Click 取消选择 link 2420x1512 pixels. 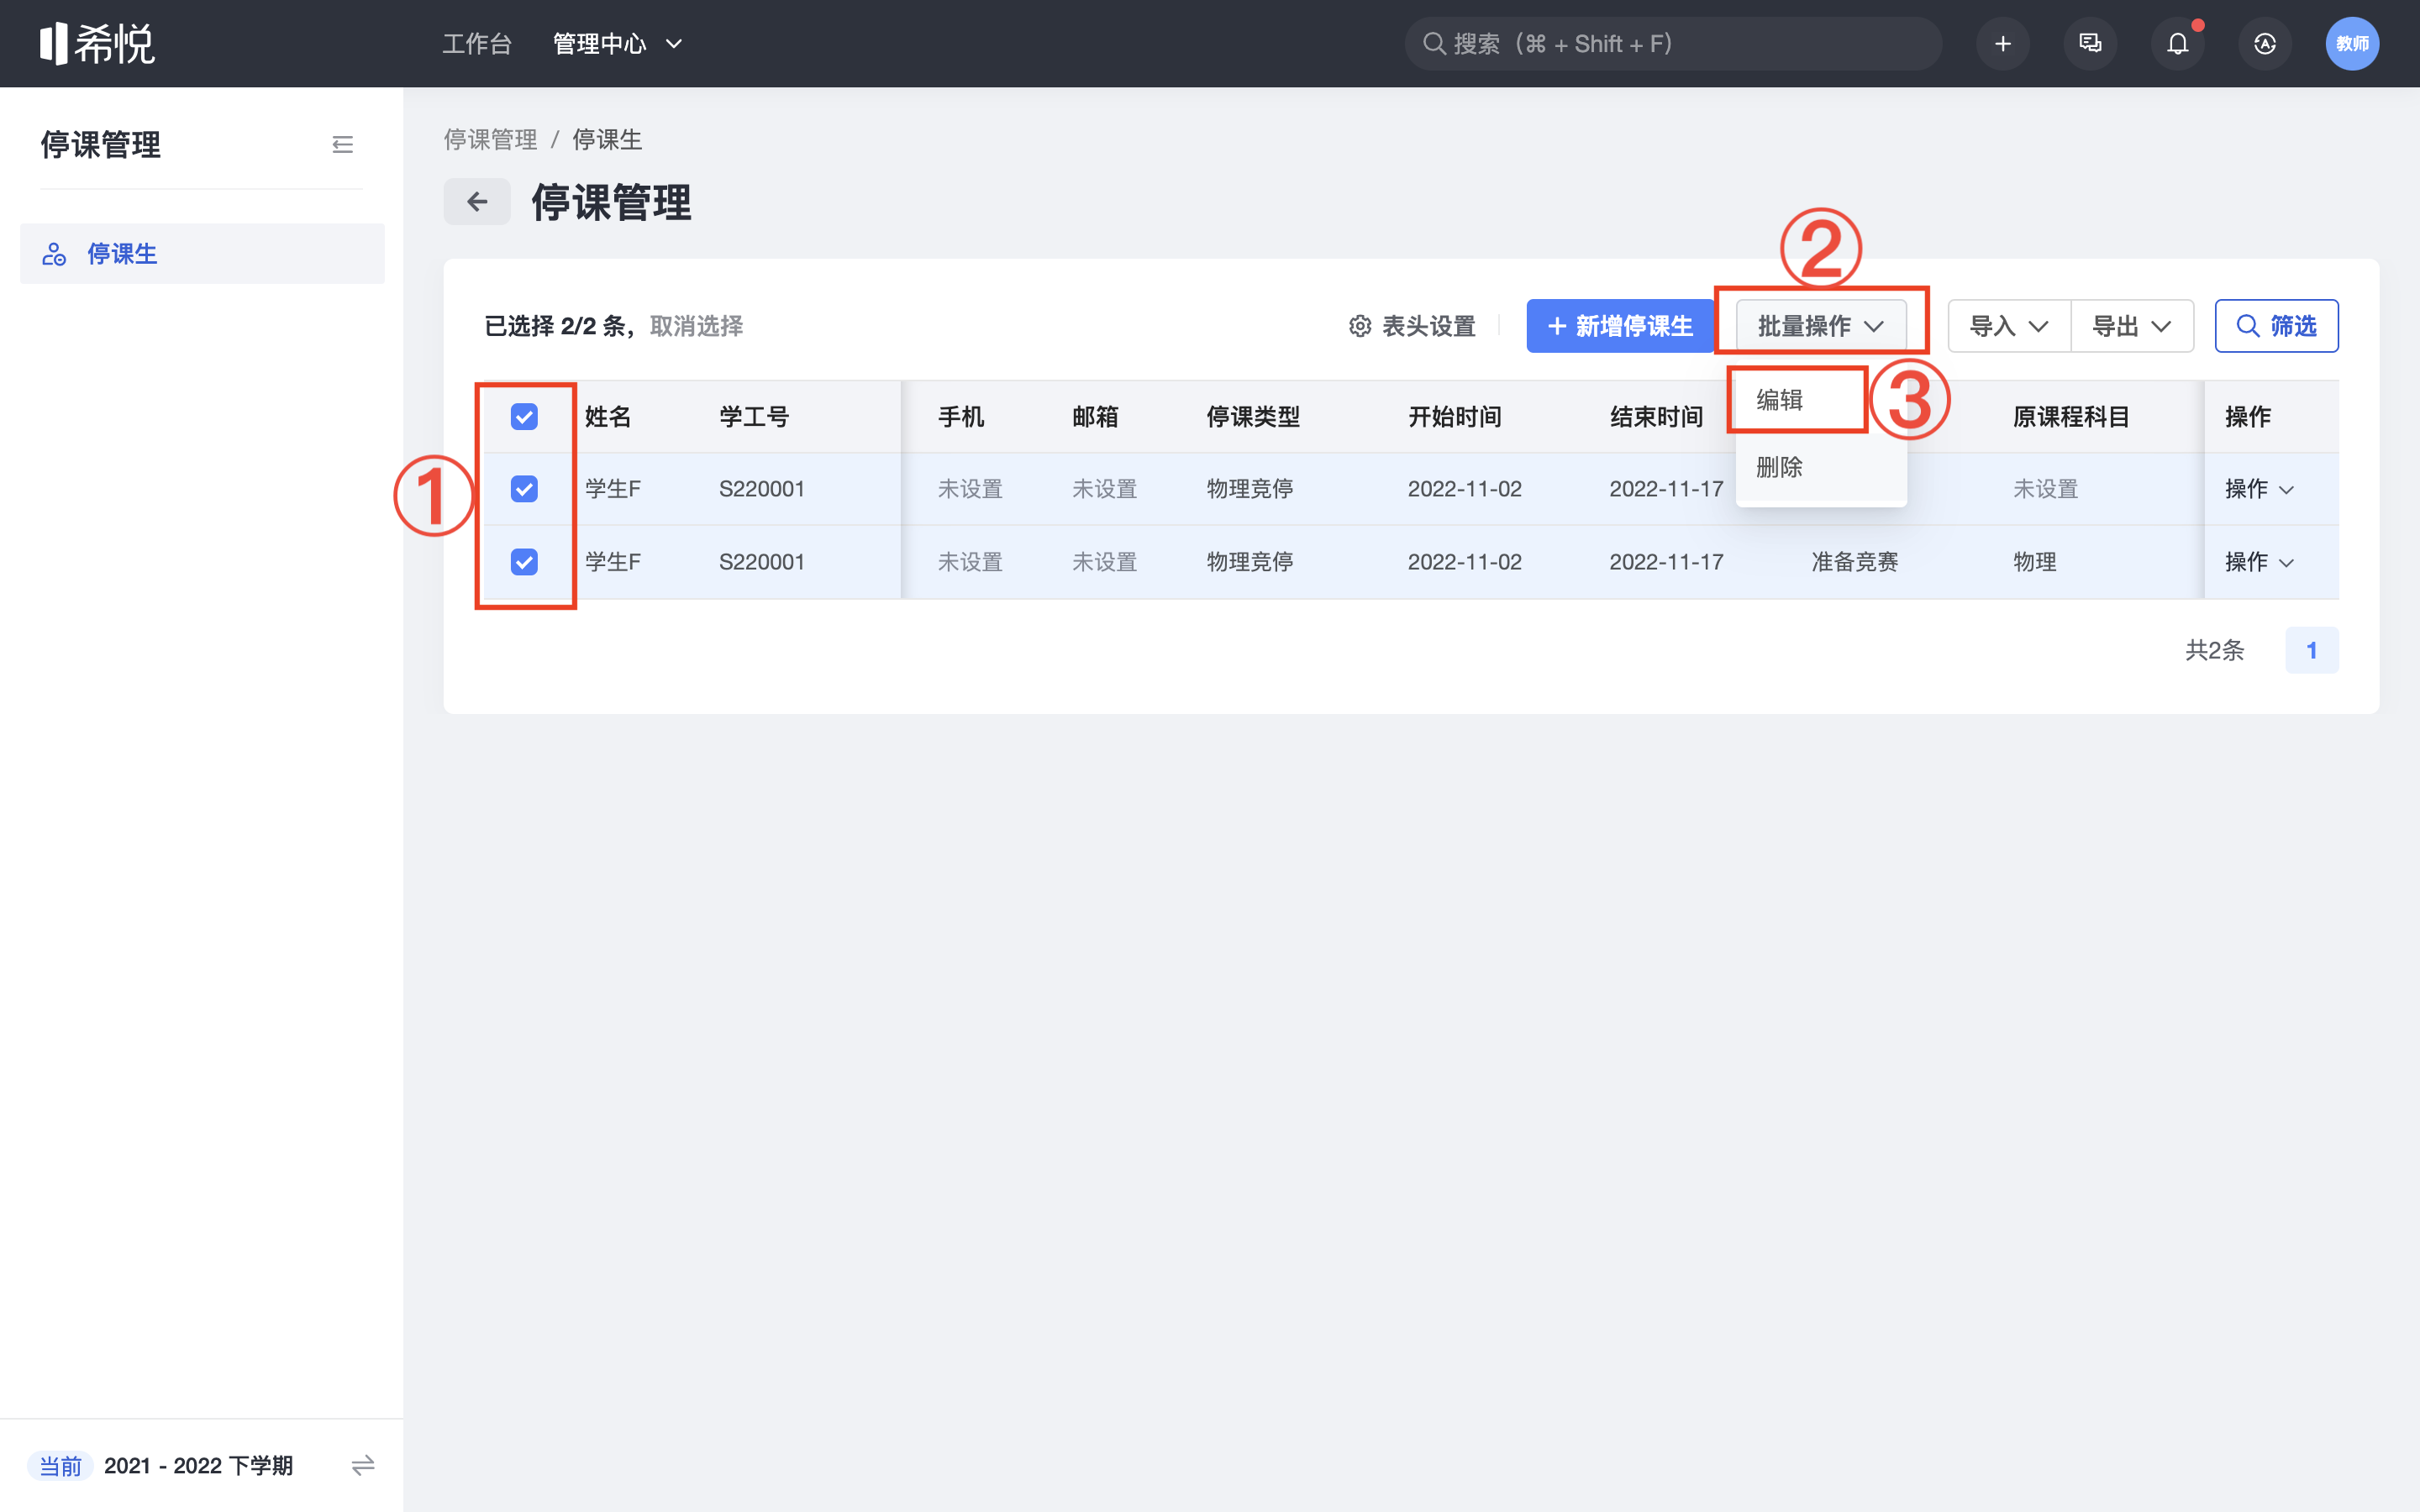pyautogui.click(x=696, y=326)
